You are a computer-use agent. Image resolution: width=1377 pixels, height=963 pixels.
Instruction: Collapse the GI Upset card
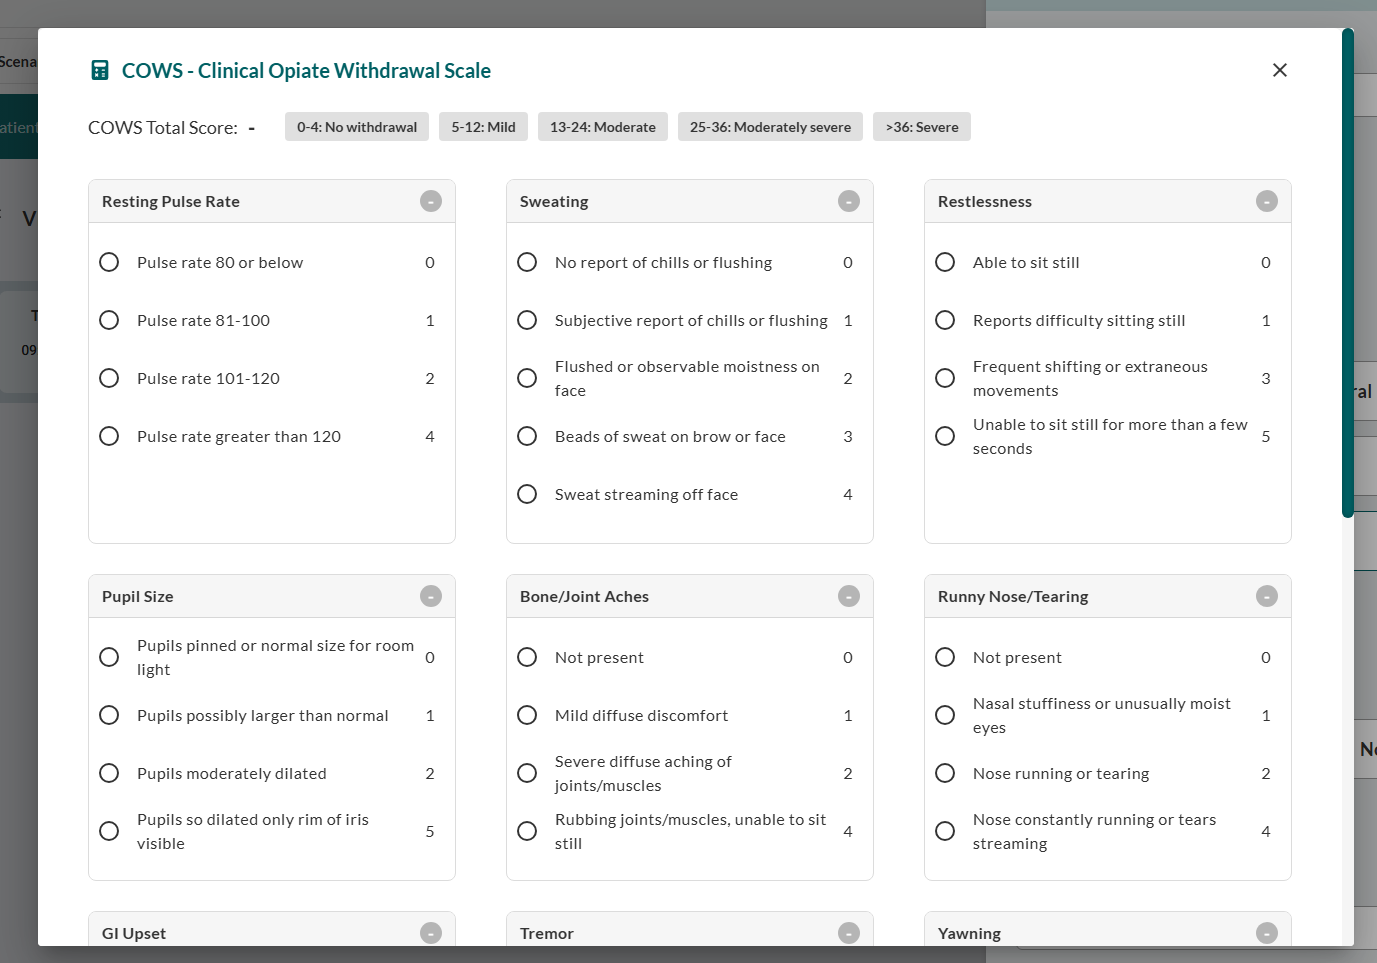tap(431, 933)
